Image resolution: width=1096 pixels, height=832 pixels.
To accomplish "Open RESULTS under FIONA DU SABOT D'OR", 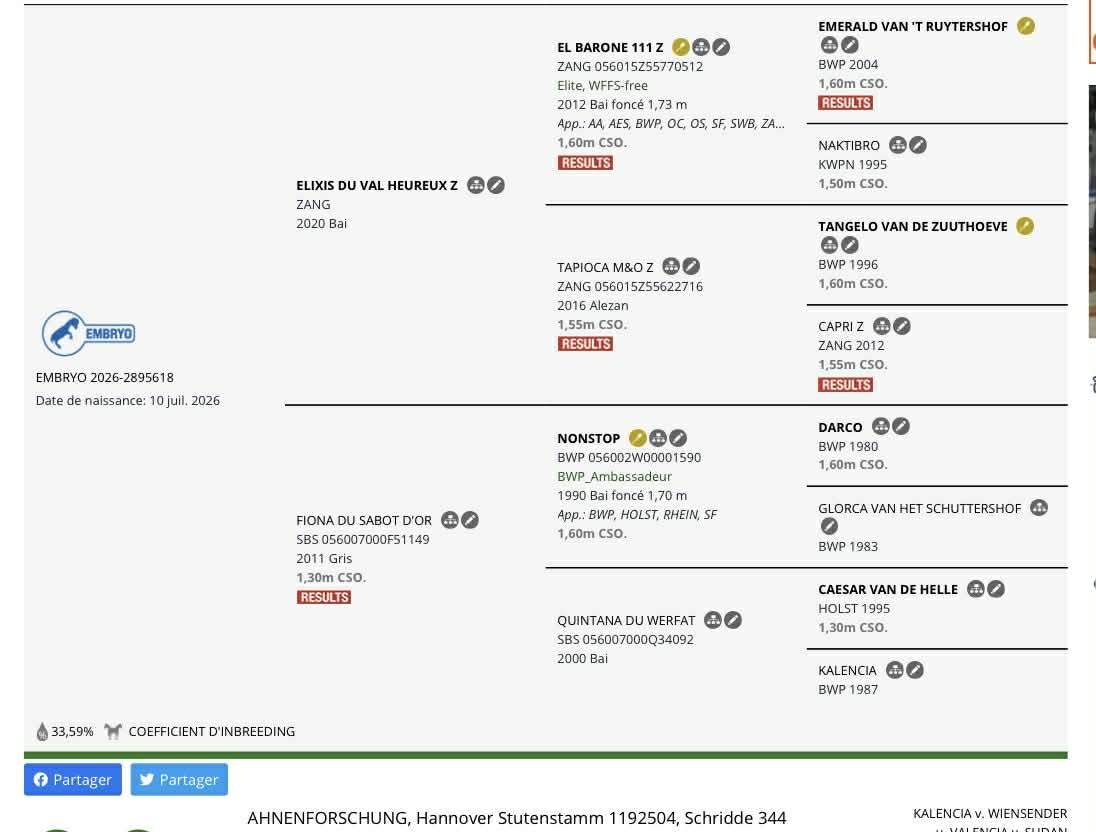I will pyautogui.click(x=324, y=597).
